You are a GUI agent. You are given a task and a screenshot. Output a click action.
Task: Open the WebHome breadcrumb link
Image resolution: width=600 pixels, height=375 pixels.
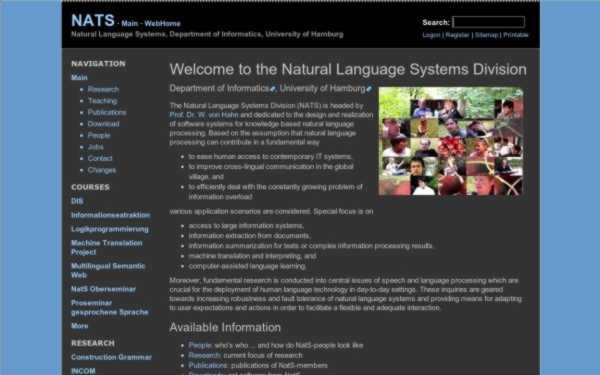[162, 23]
